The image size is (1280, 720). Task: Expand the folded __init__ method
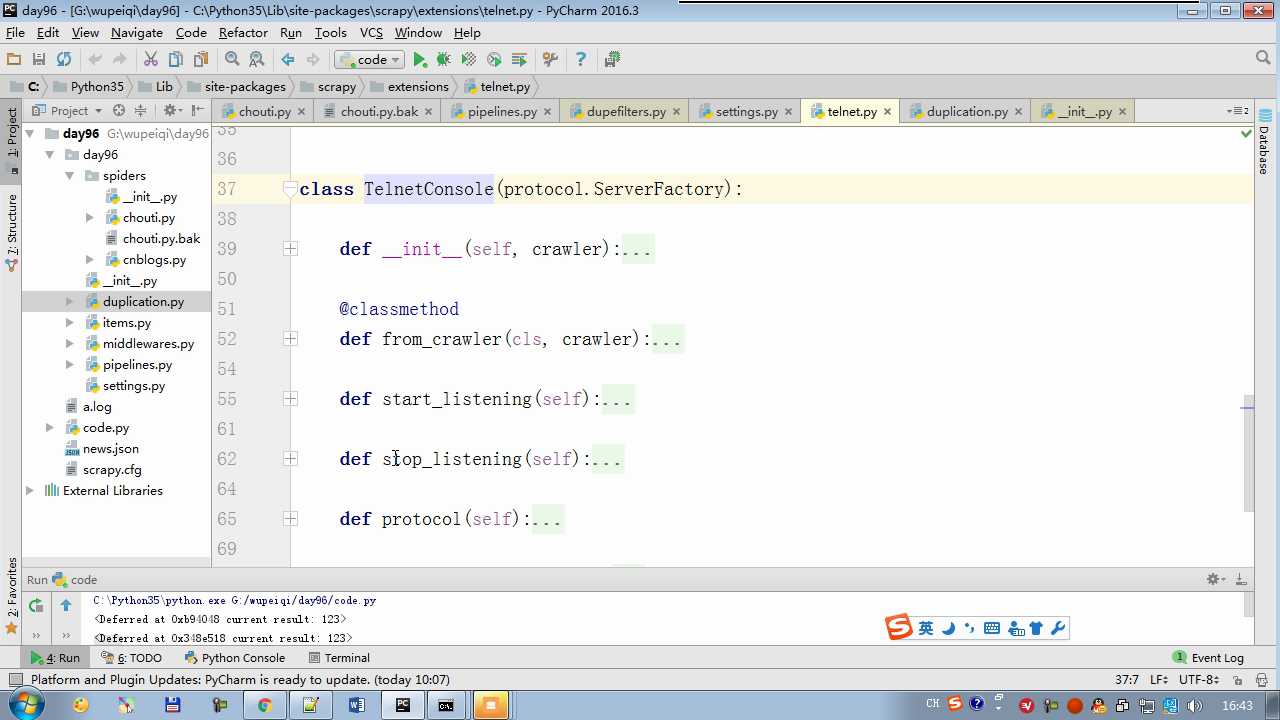coord(290,249)
